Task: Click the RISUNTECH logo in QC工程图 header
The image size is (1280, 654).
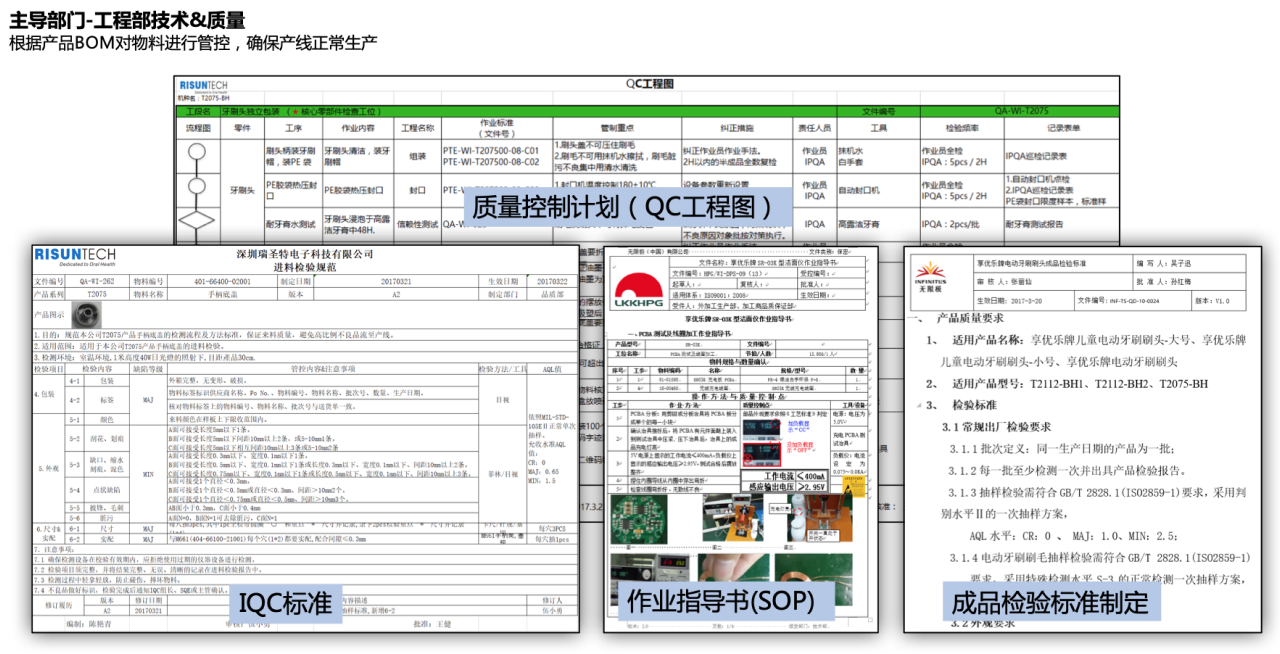Action: 203,87
